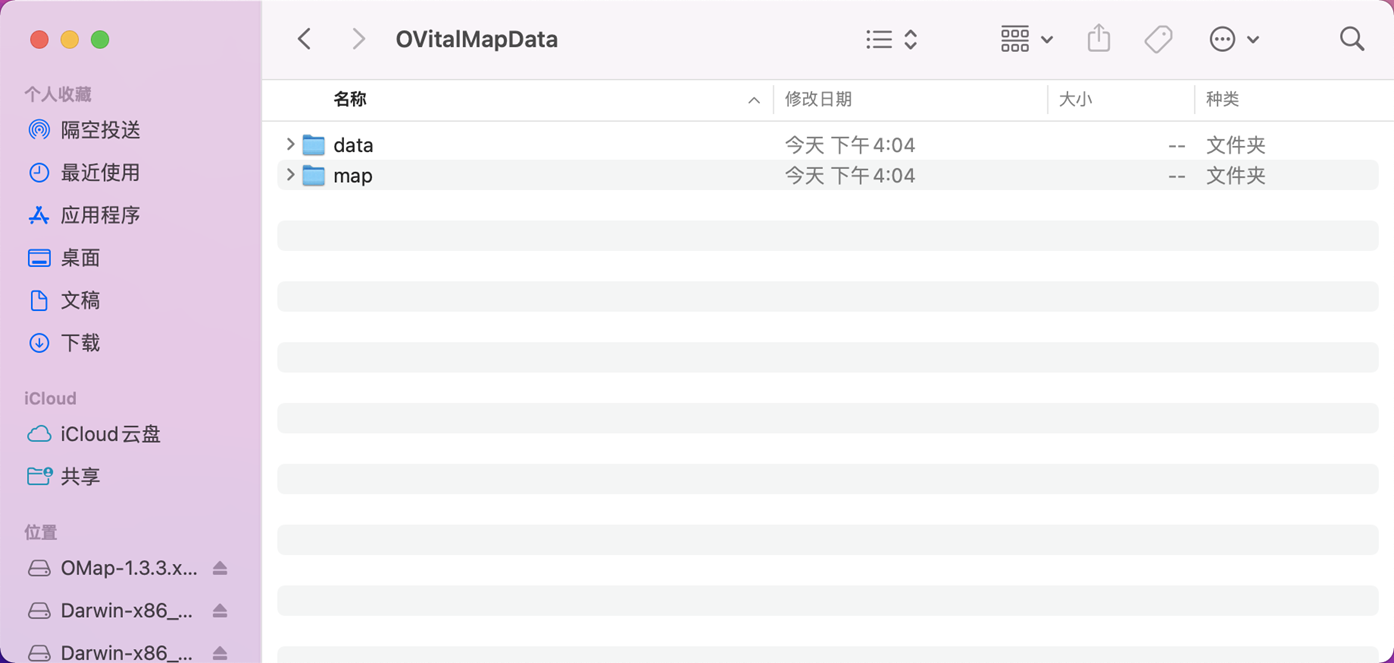Open the Search magnifier icon
Screen dimensions: 1394x663
click(1351, 39)
